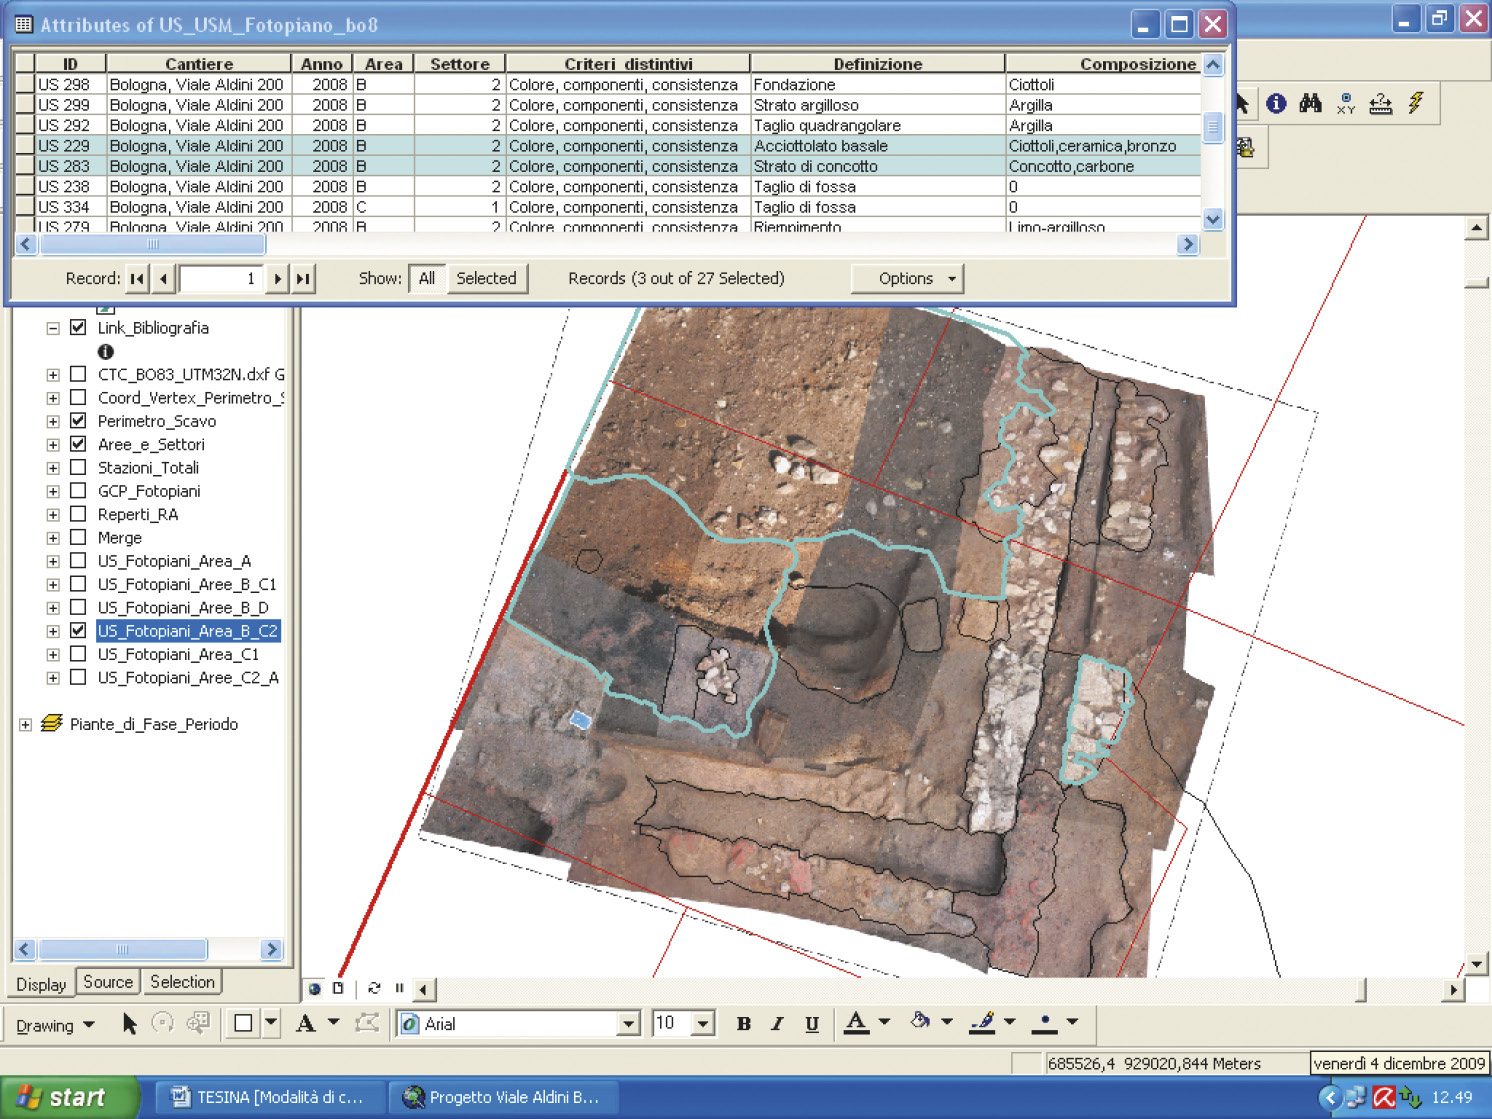Choose the Go To XY tool
1492x1119 pixels.
[1346, 103]
